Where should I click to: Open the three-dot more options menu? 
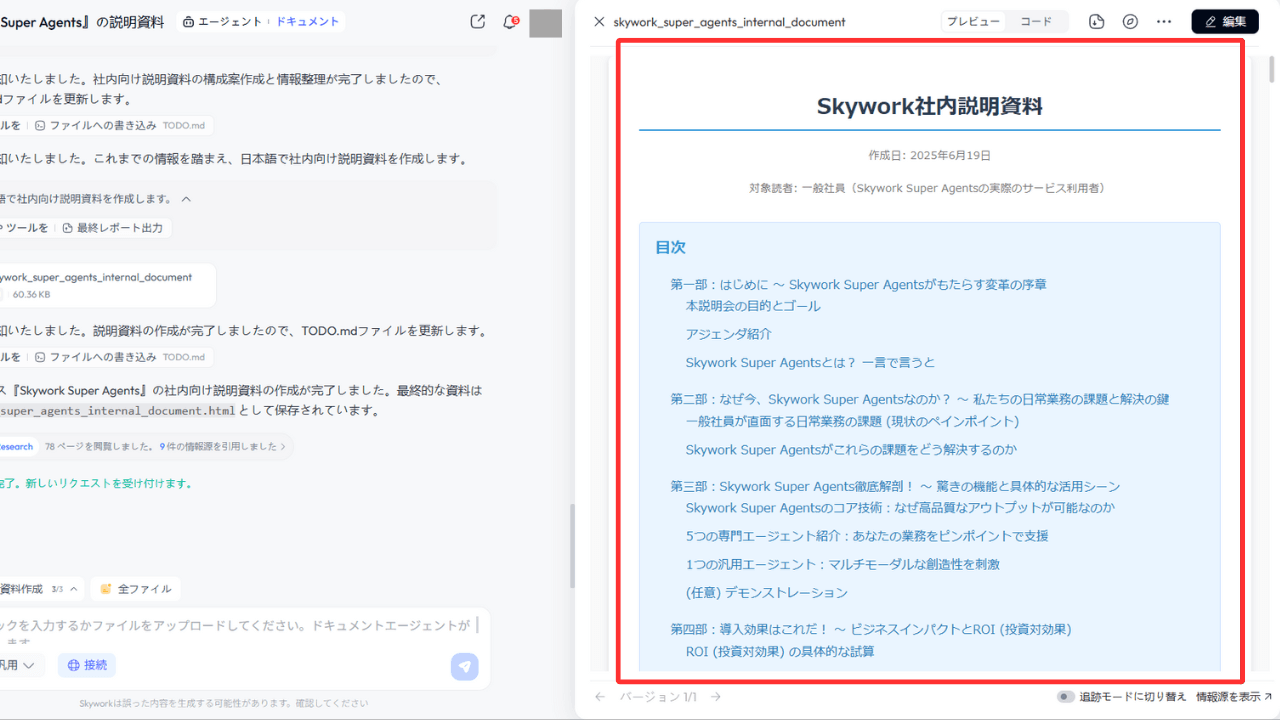pyautogui.click(x=1164, y=21)
